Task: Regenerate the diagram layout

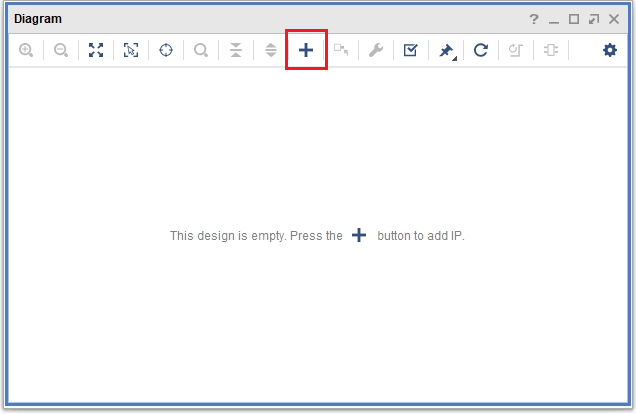Action: coord(481,50)
